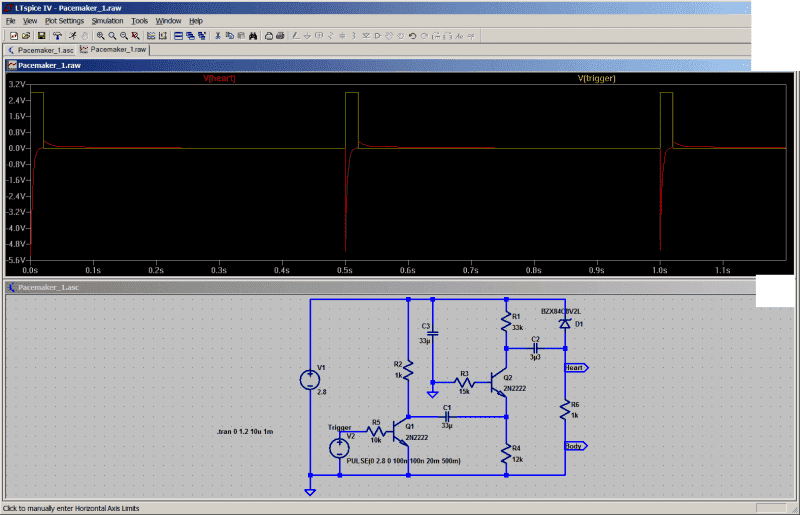Viewport: 800px width, 515px height.
Task: Open the File menu
Action: (11, 20)
